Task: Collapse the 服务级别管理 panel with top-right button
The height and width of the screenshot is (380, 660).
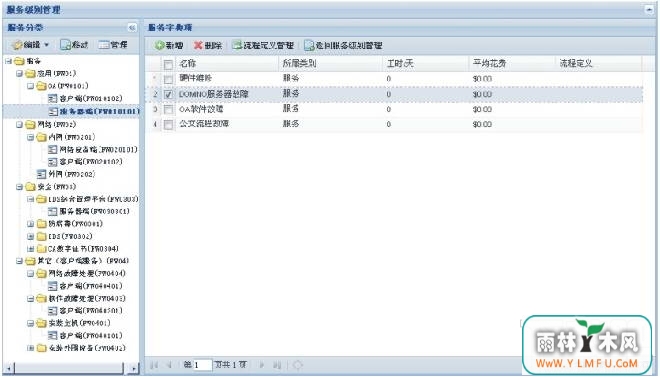Action: pos(649,9)
